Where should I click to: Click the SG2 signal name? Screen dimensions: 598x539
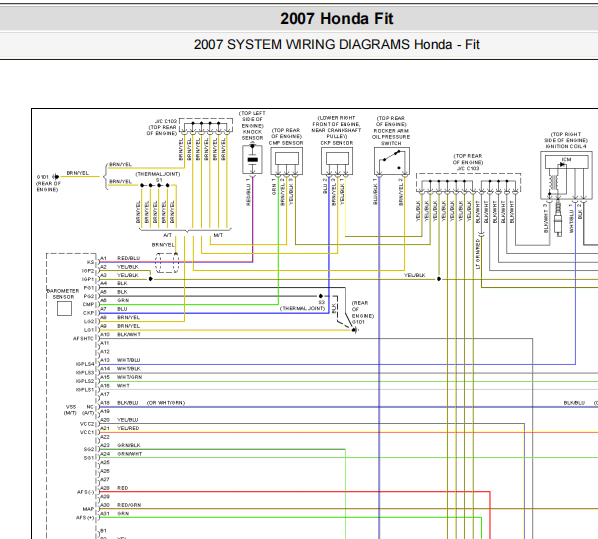pos(88,449)
